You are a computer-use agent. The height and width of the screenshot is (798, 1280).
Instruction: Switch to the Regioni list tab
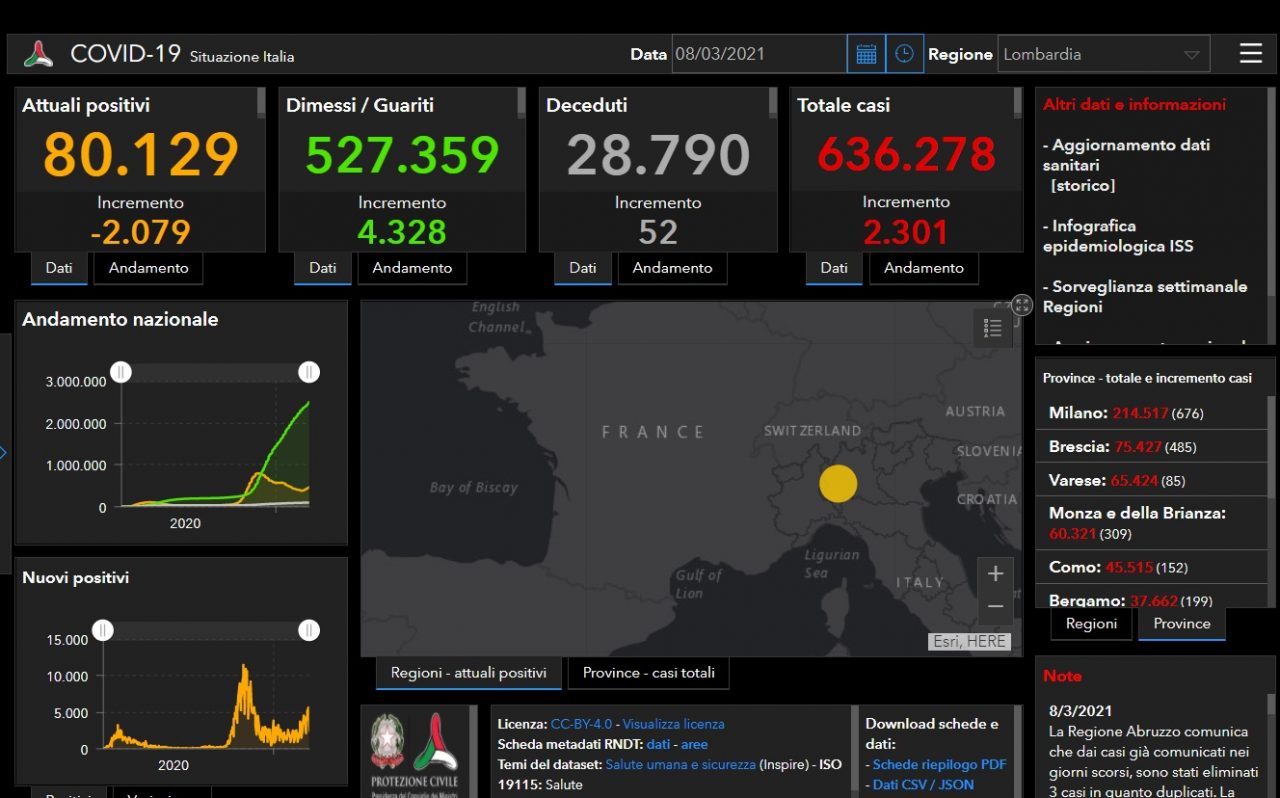1091,624
